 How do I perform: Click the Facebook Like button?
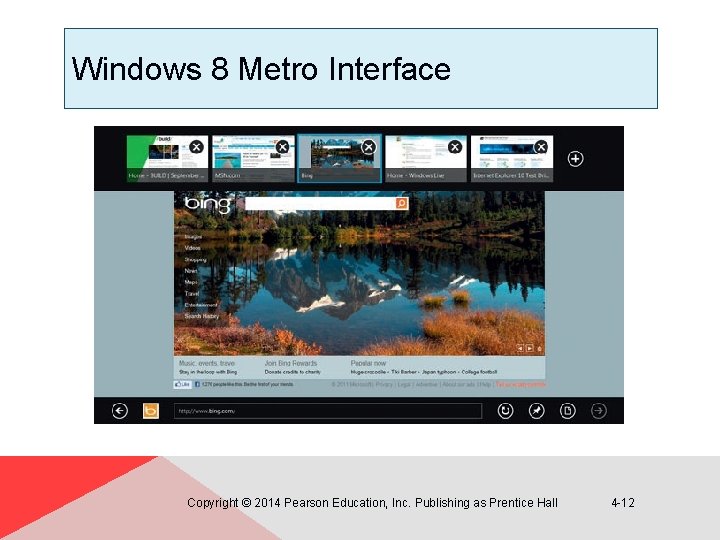click(x=182, y=384)
